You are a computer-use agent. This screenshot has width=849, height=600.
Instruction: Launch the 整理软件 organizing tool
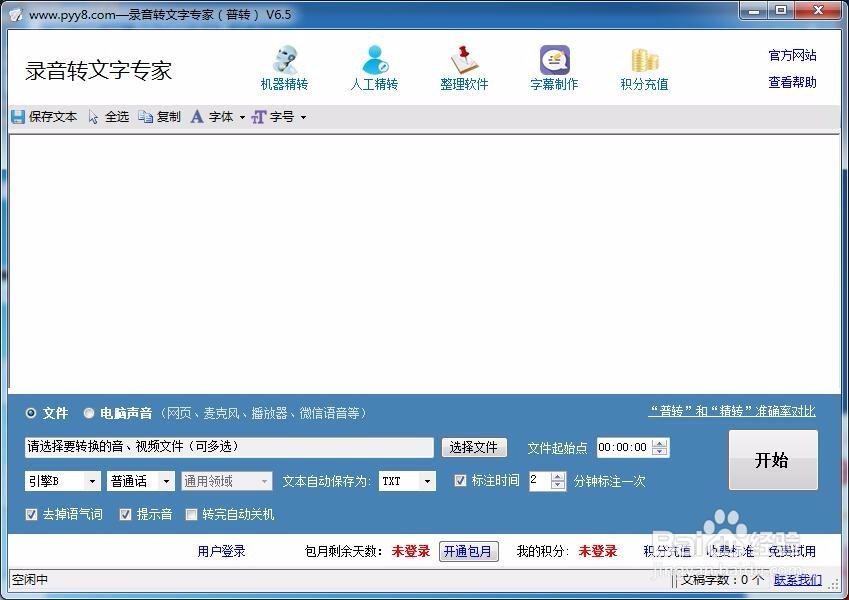pyautogui.click(x=464, y=65)
